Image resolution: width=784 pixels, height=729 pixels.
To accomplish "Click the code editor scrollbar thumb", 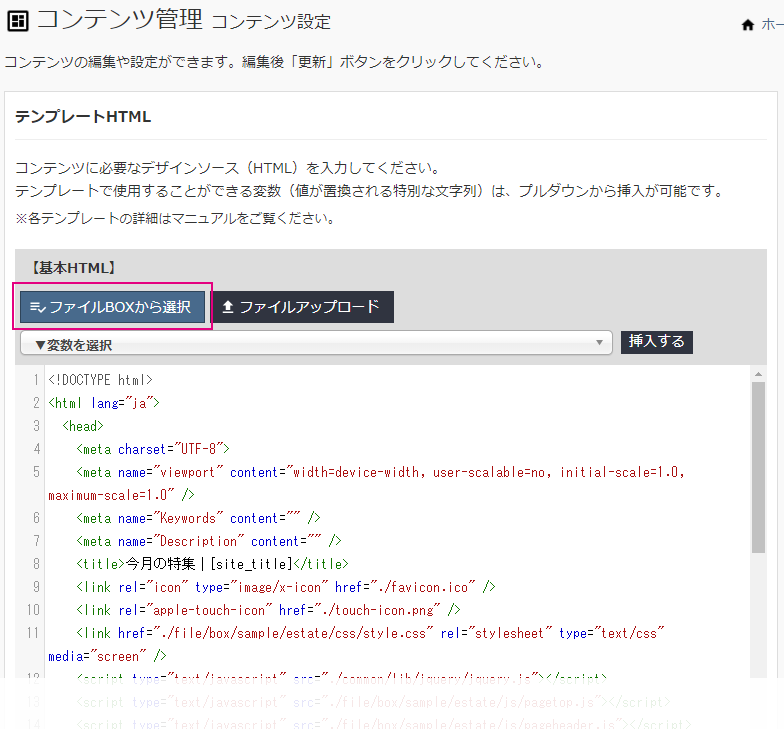I will 758,468.
